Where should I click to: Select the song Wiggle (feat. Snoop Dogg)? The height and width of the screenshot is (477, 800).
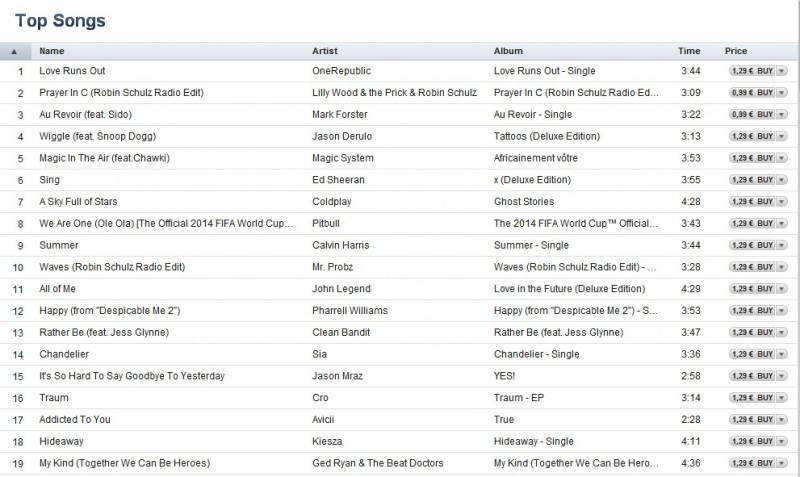coord(97,136)
